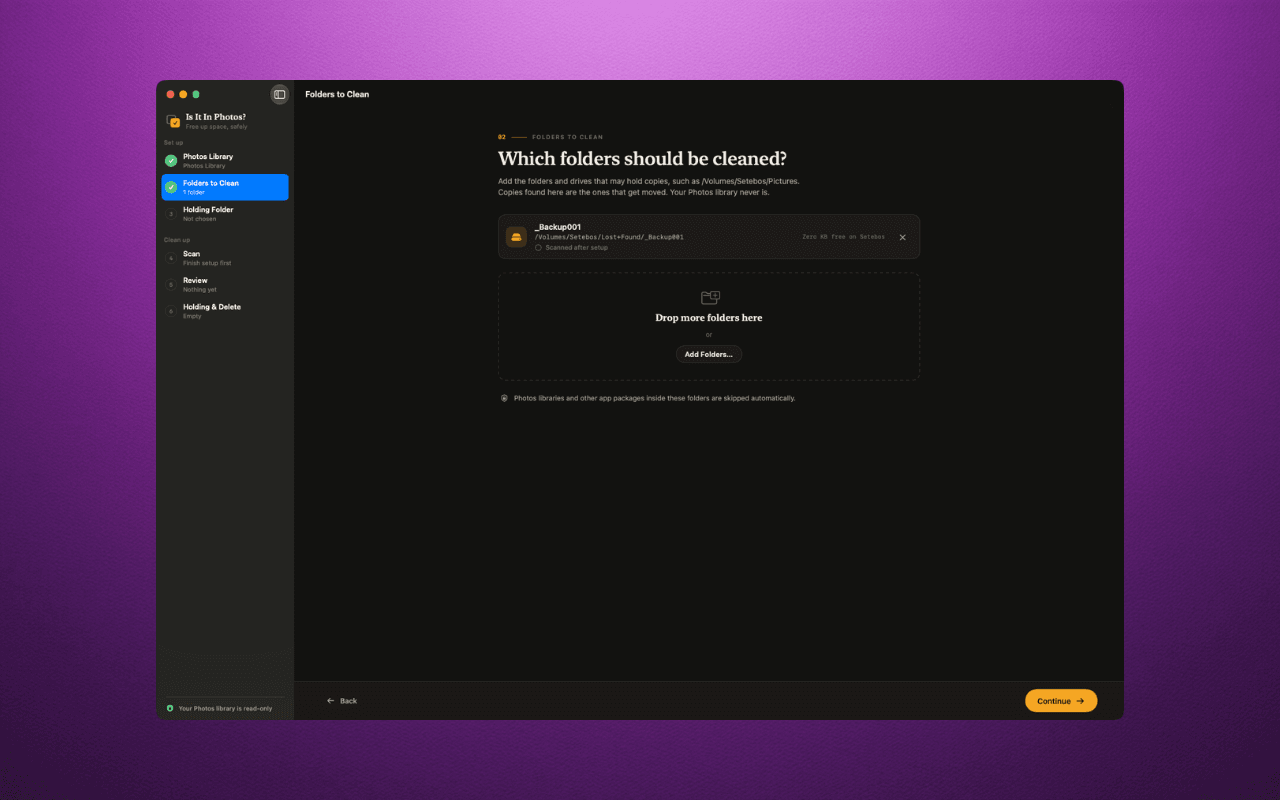Toggle the sidebar with the panel icon

tap(280, 94)
